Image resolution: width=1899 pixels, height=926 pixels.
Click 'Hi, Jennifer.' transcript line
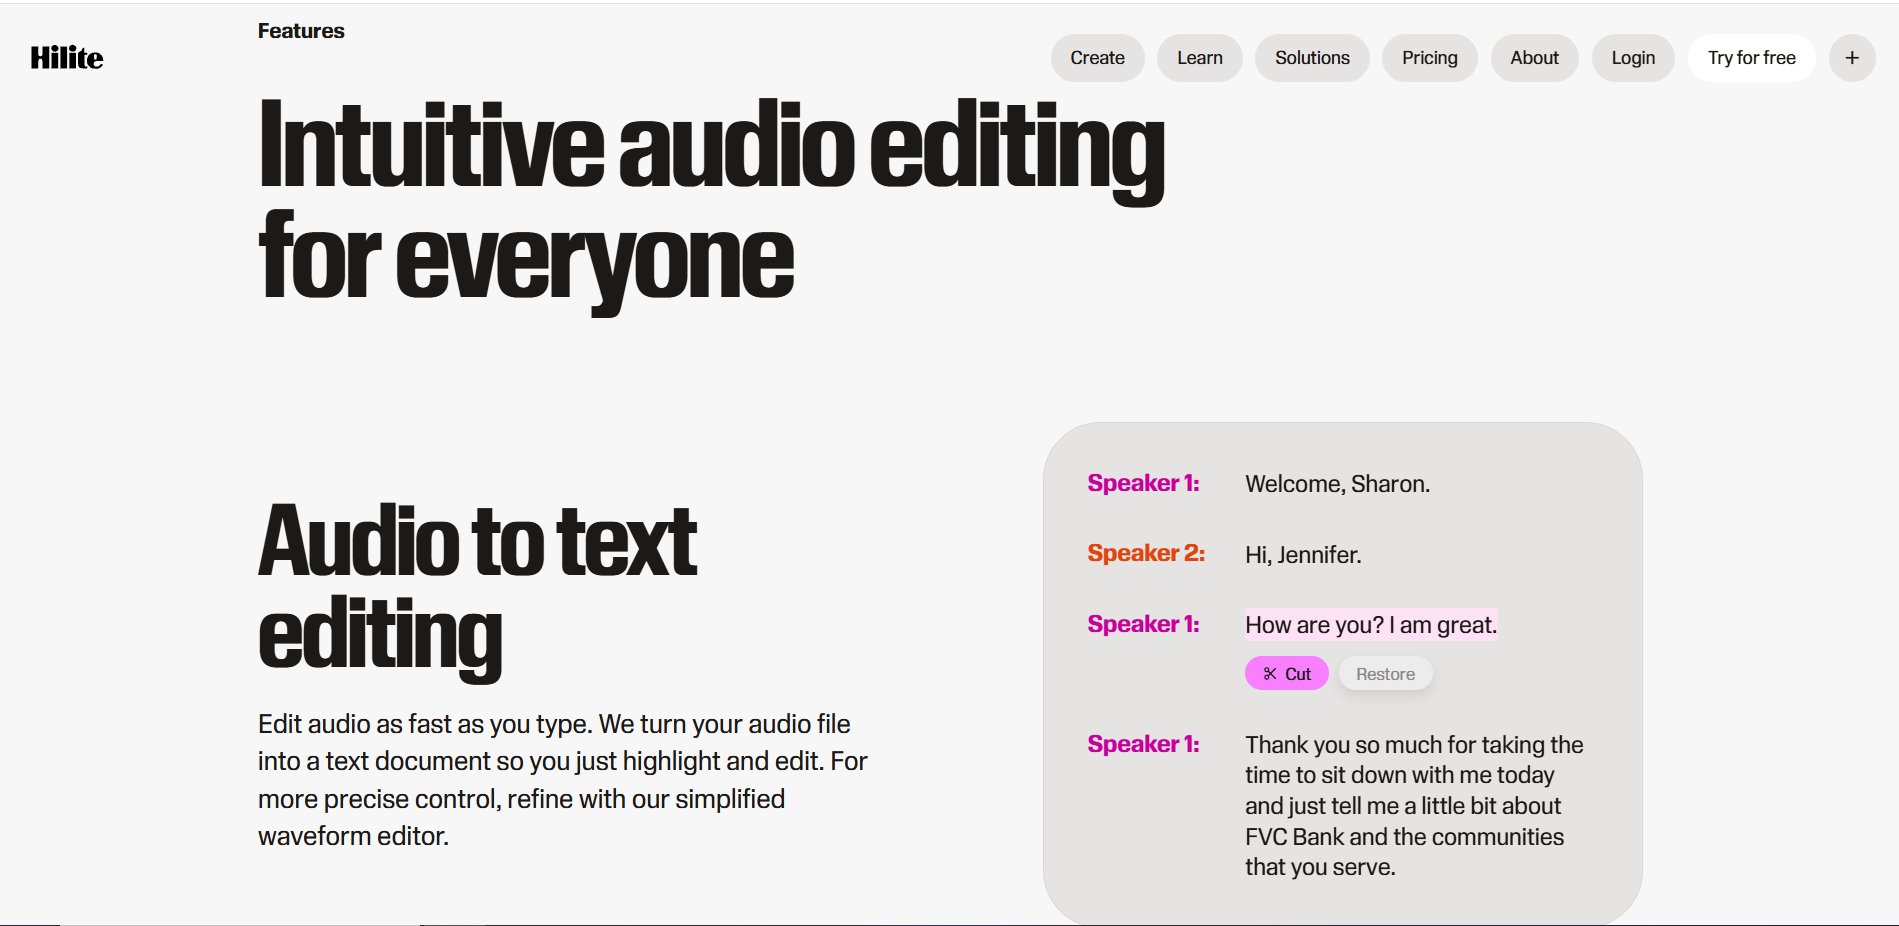point(1303,555)
